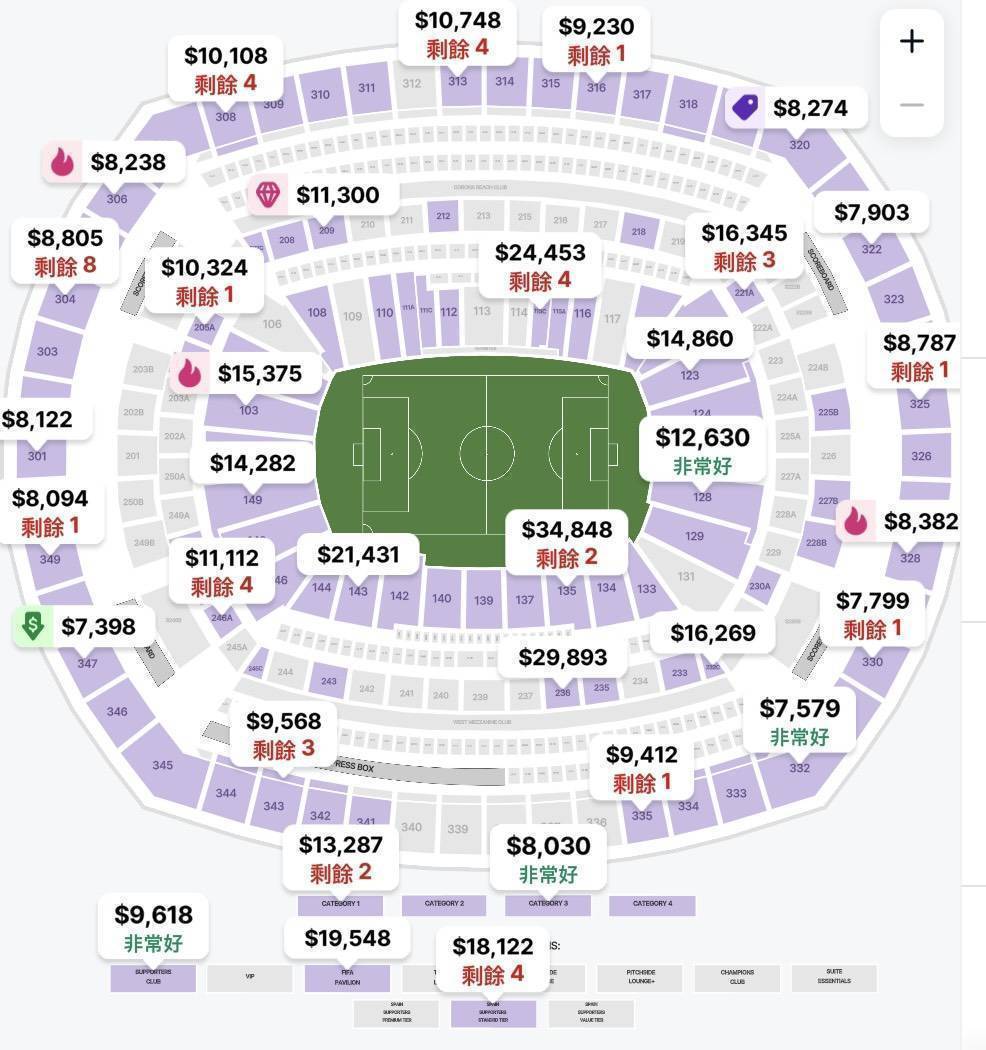Choose the FIFA Pavilion filter box

click(x=347, y=978)
